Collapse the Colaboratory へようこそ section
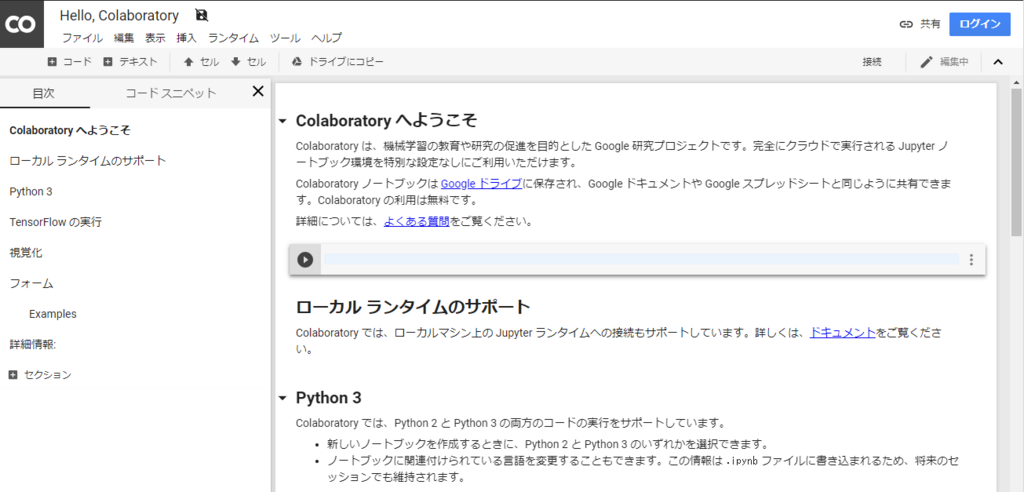The height and width of the screenshot is (492, 1024). pos(282,122)
